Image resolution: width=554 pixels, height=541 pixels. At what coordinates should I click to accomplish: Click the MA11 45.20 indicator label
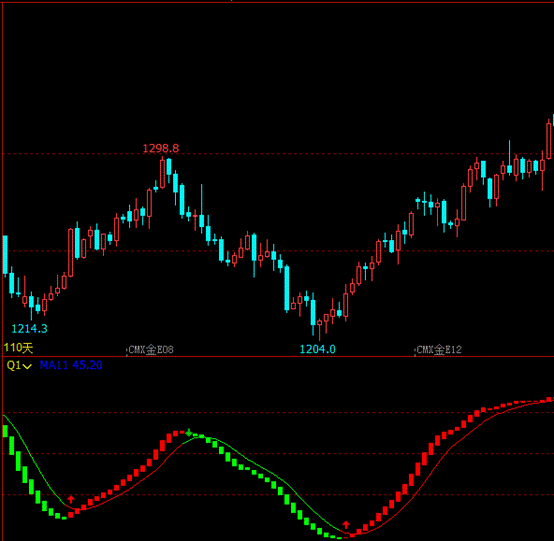(71, 365)
